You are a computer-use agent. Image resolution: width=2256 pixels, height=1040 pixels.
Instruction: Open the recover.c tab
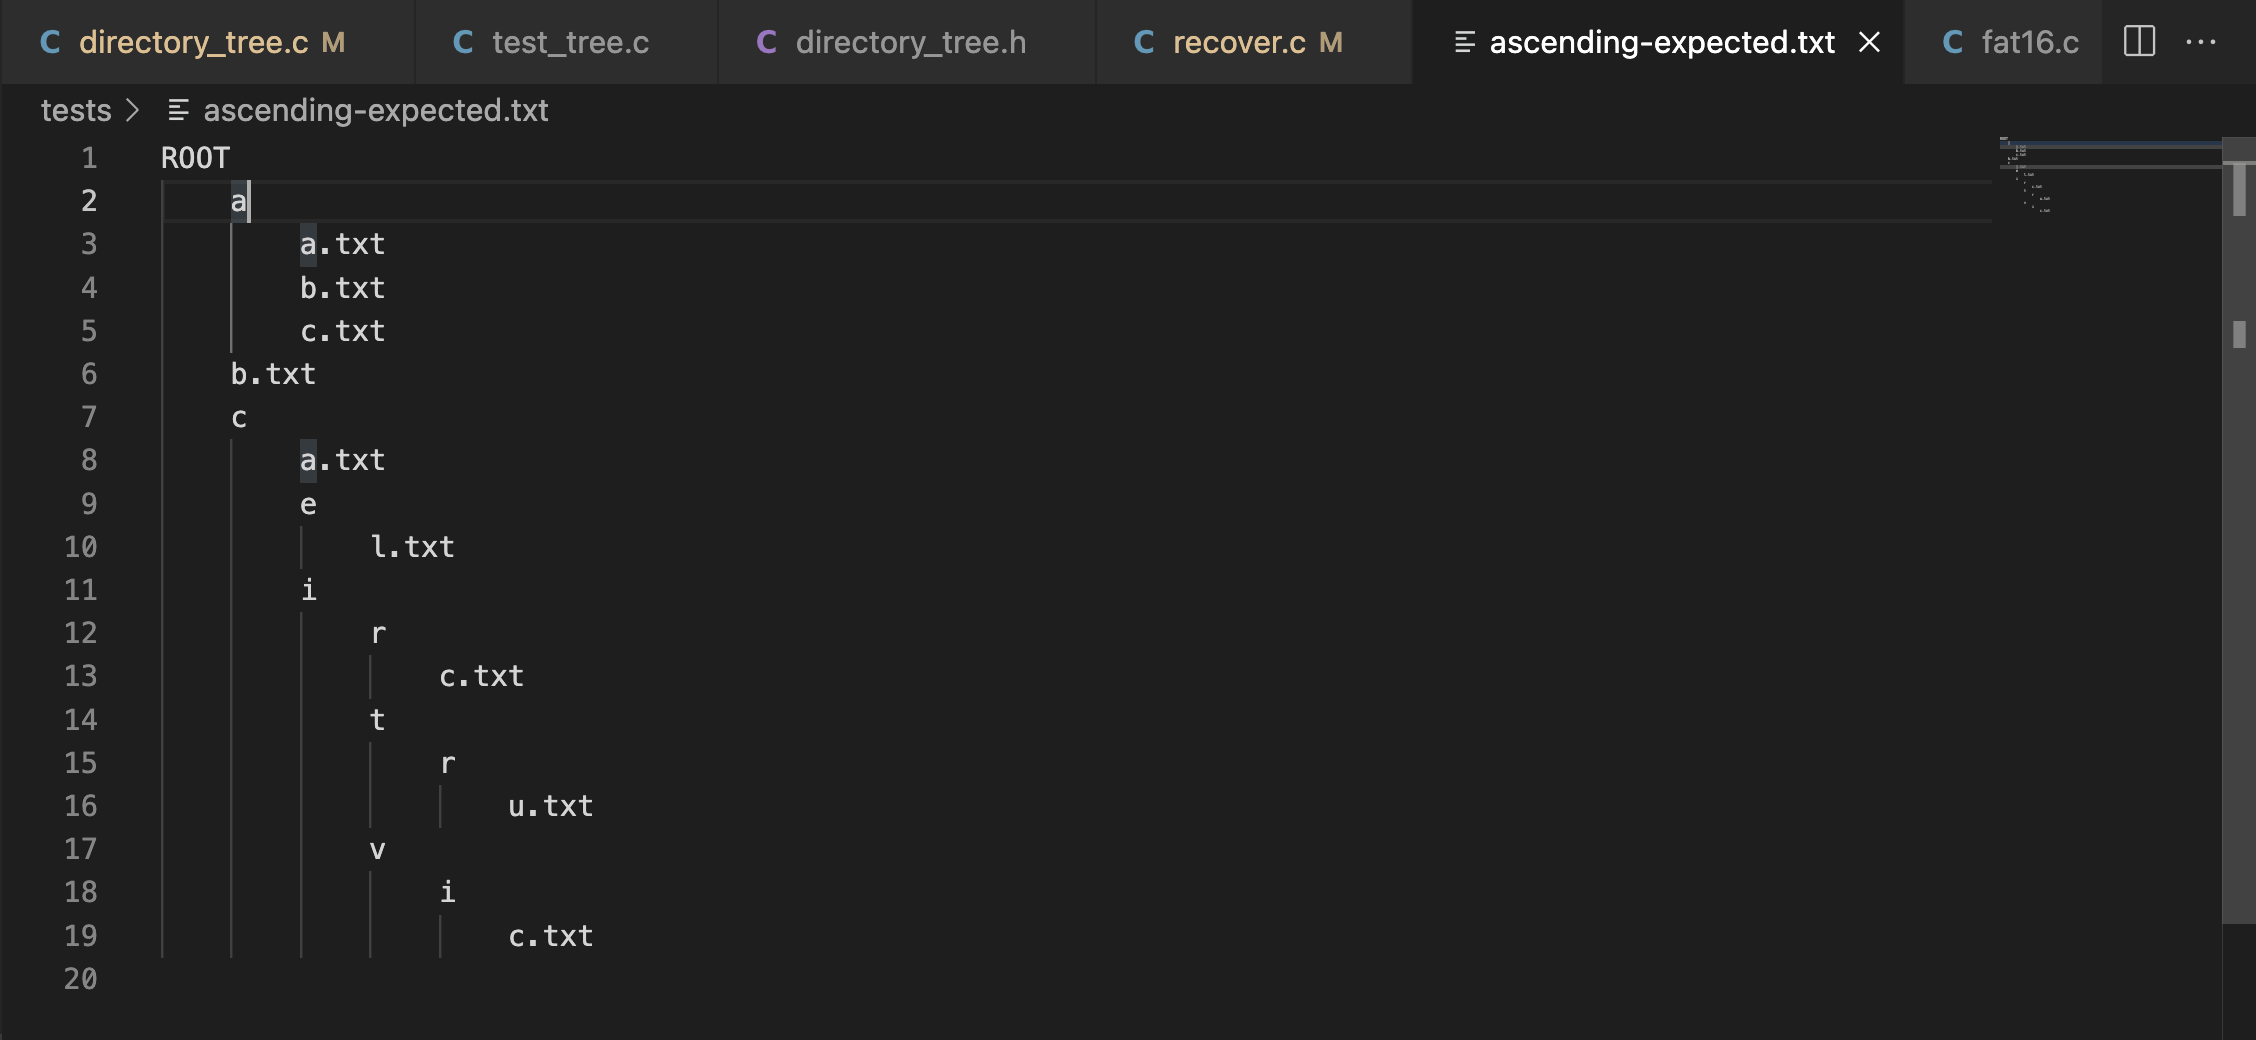(x=1238, y=42)
